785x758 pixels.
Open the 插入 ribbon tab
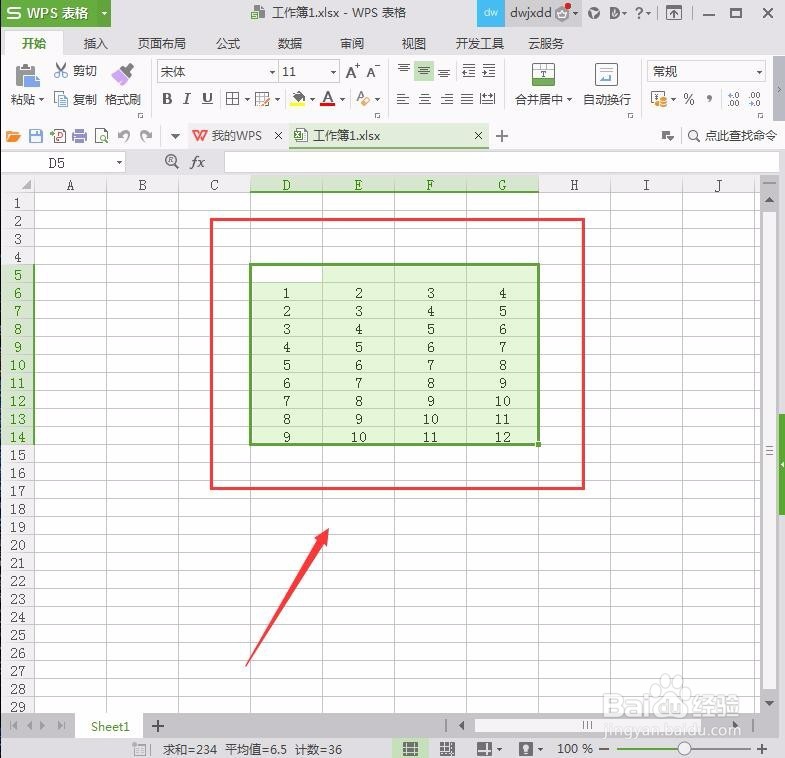pos(96,44)
